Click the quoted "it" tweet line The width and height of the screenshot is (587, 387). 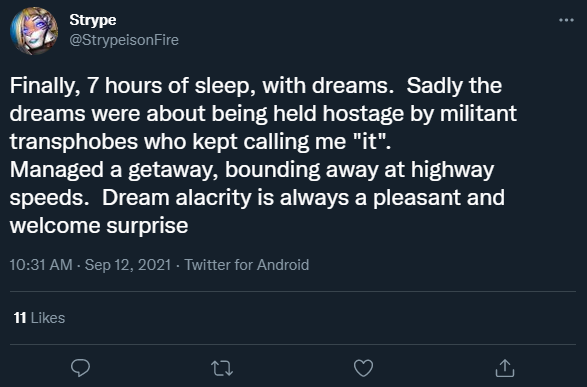(x=200, y=142)
